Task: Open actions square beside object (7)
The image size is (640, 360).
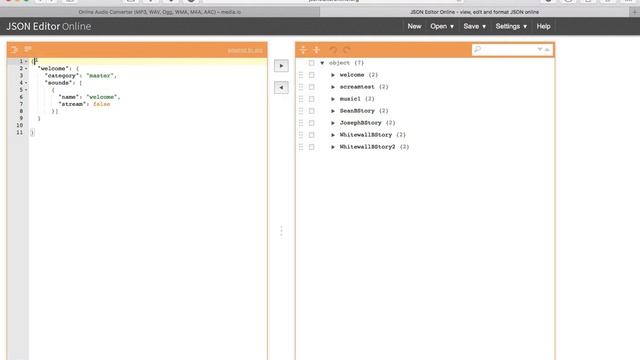Action: pyautogui.click(x=311, y=63)
